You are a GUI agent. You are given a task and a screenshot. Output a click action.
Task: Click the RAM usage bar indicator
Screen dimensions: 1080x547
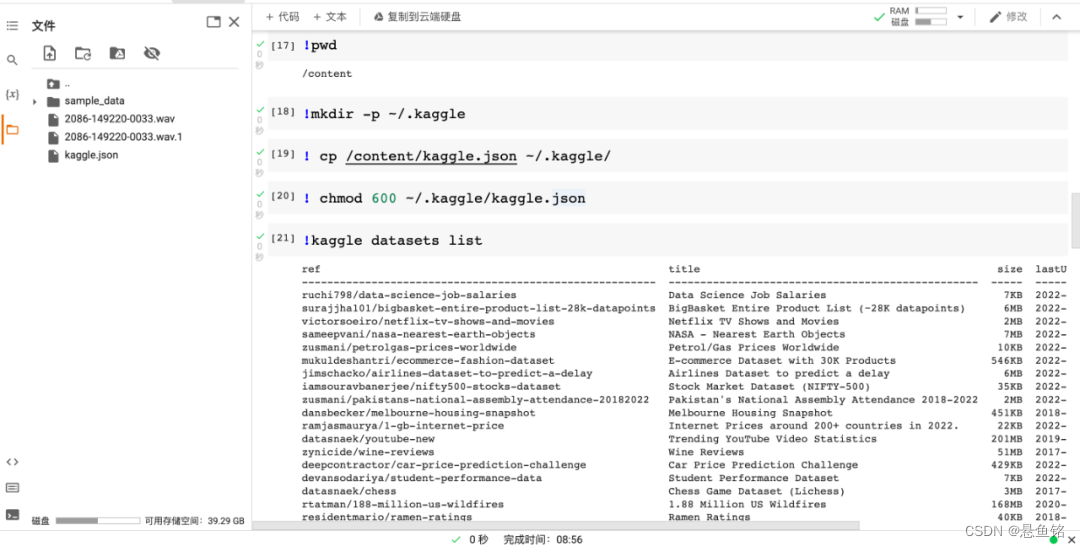930,11
